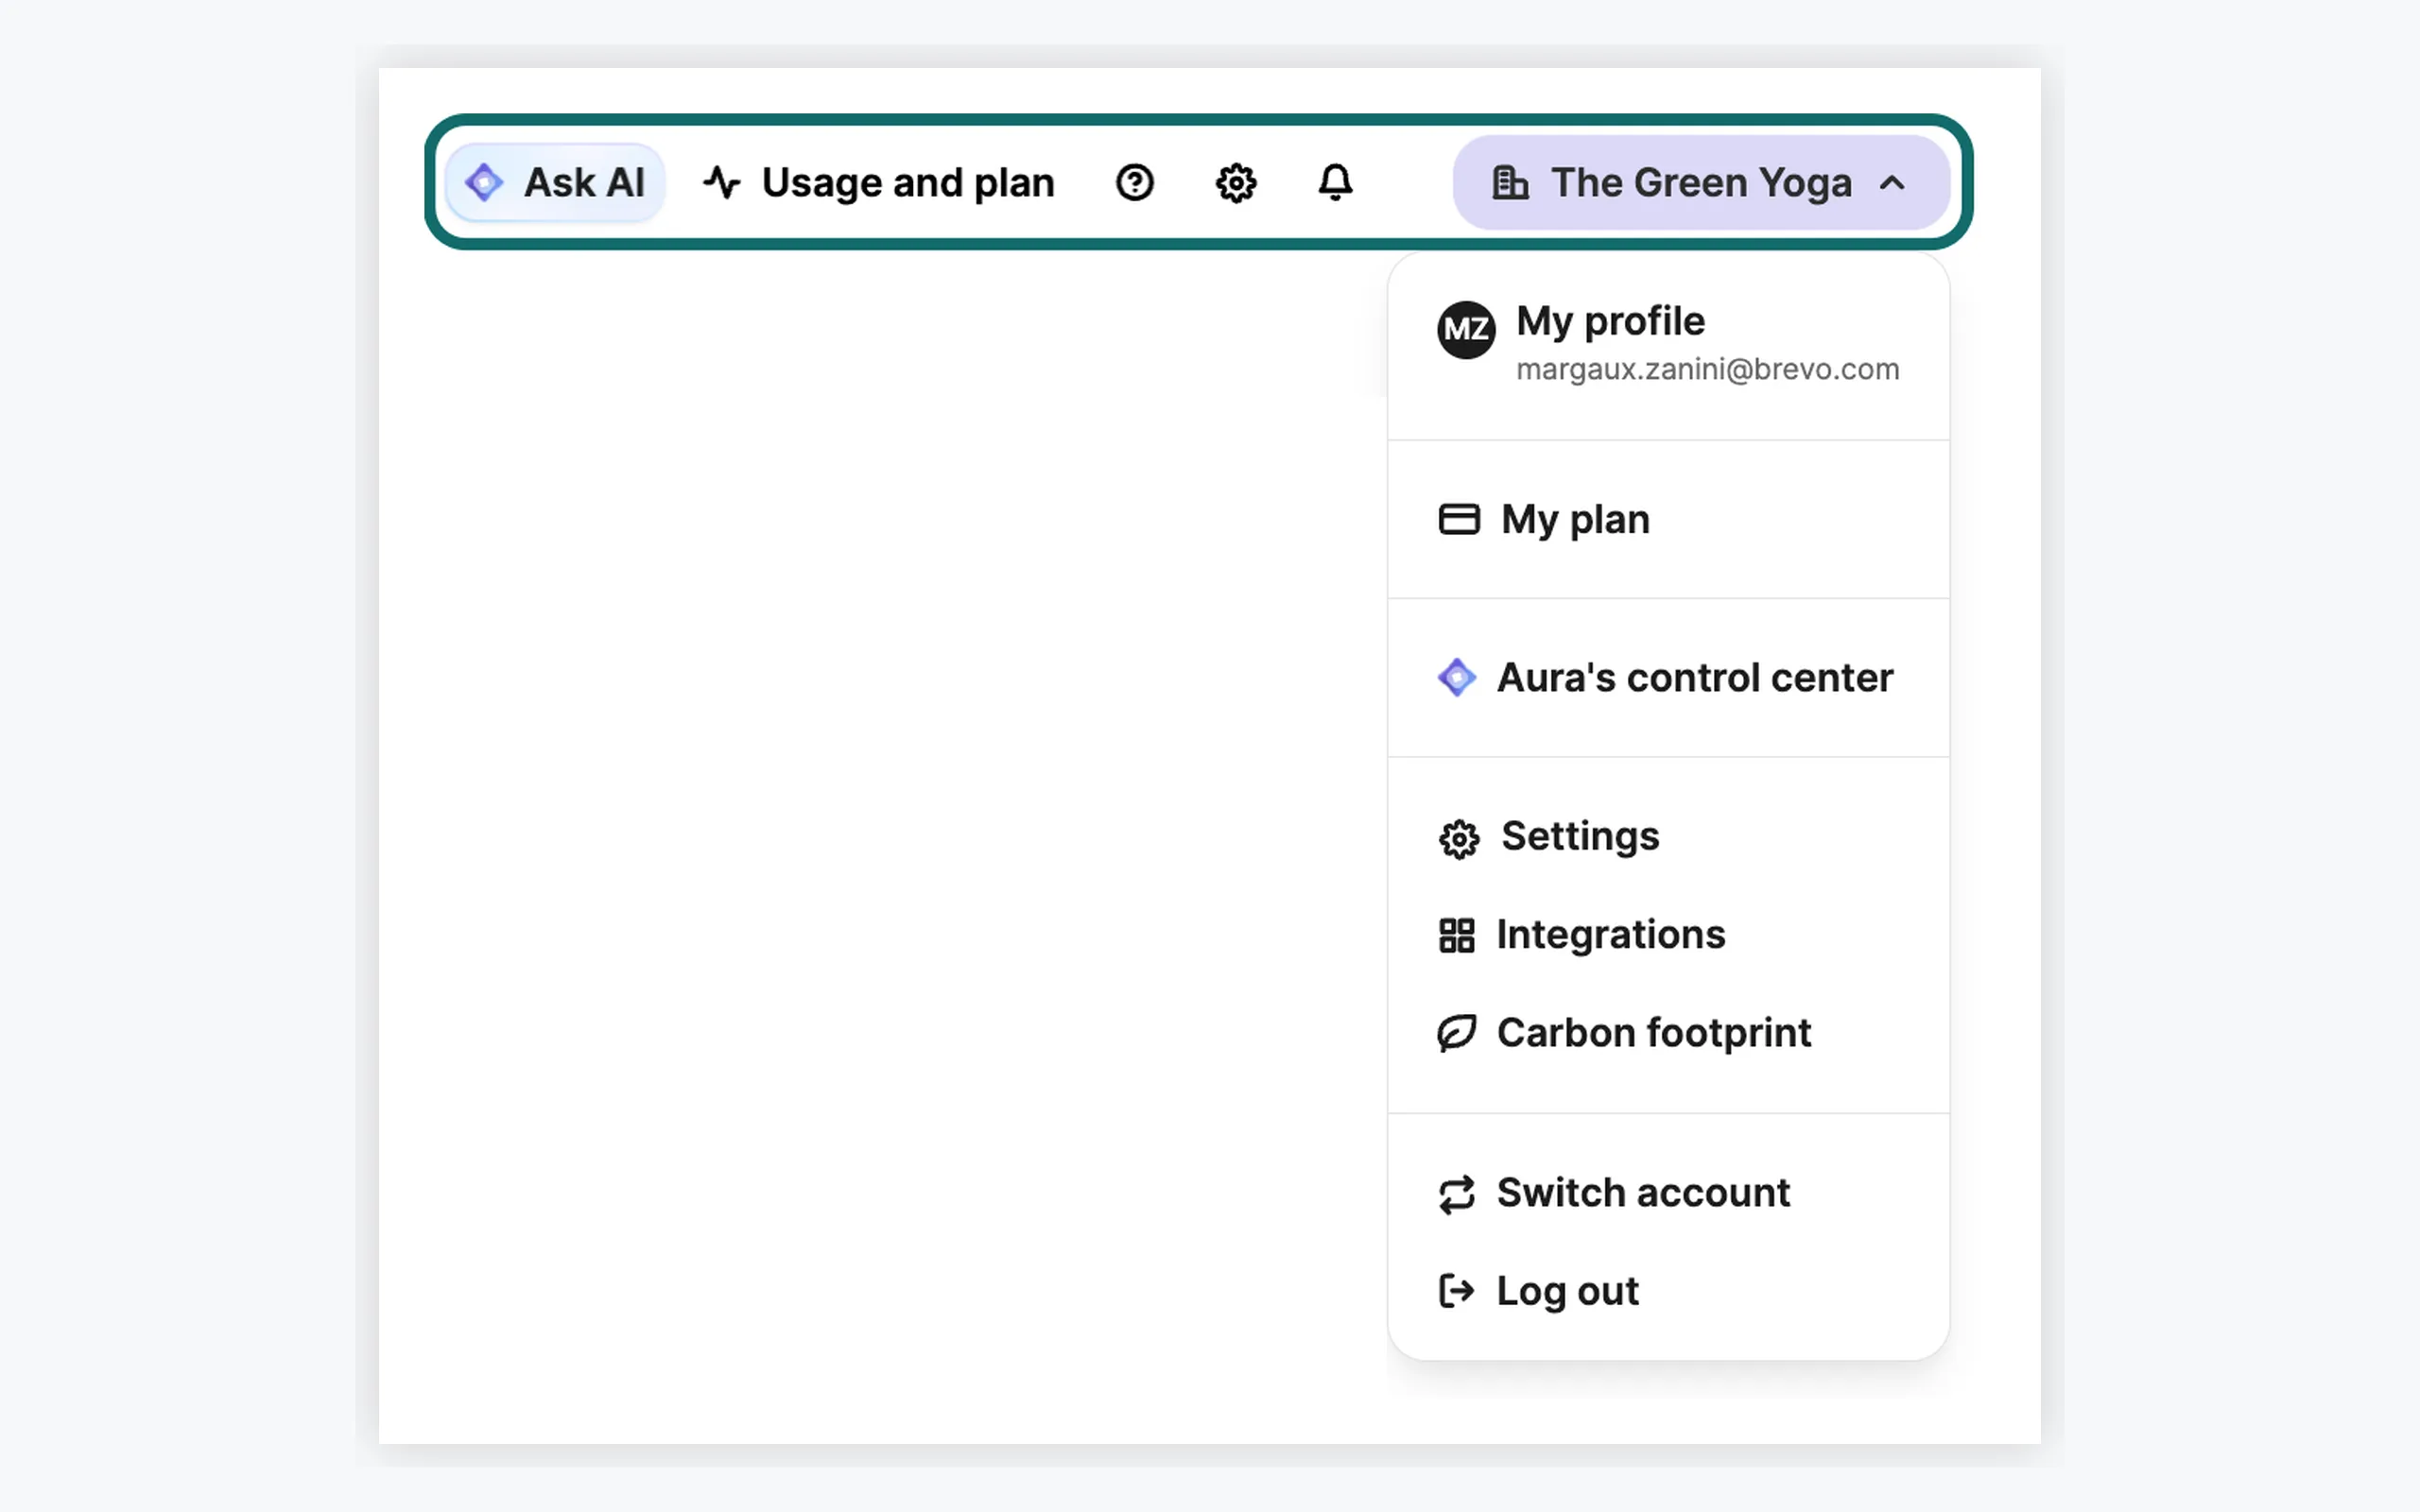The height and width of the screenshot is (1512, 2420).
Task: Open Aura's control center
Action: click(1668, 678)
